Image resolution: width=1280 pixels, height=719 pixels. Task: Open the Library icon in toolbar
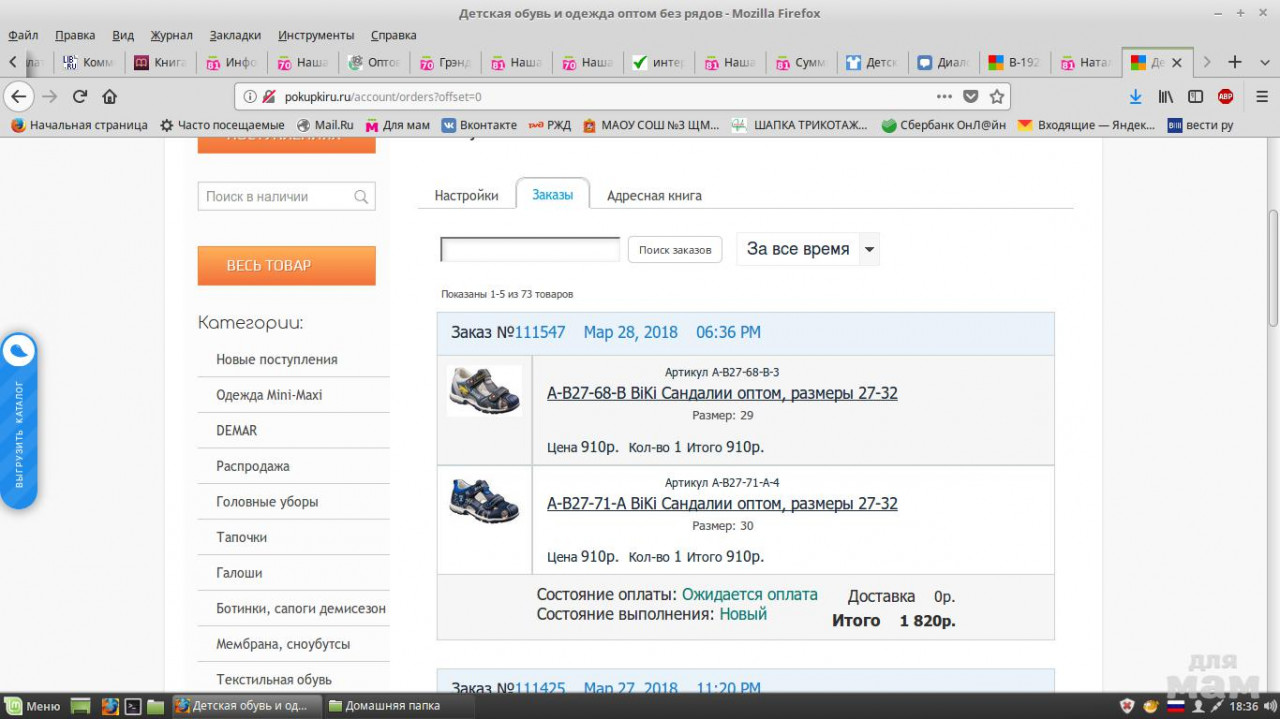[x=1165, y=97]
